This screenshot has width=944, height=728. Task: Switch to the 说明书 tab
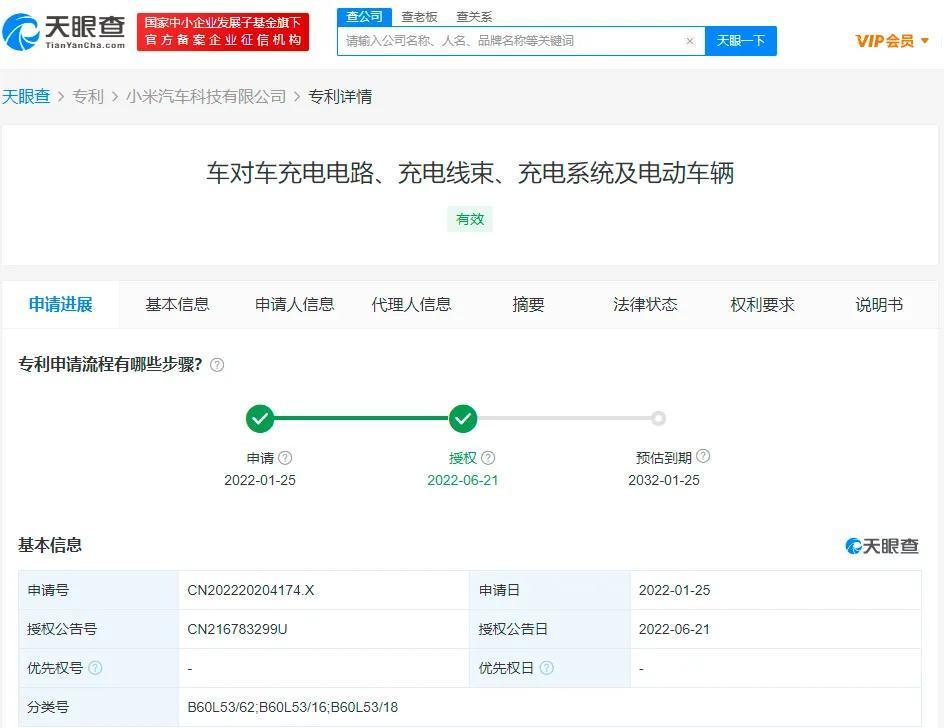pyautogui.click(x=879, y=304)
